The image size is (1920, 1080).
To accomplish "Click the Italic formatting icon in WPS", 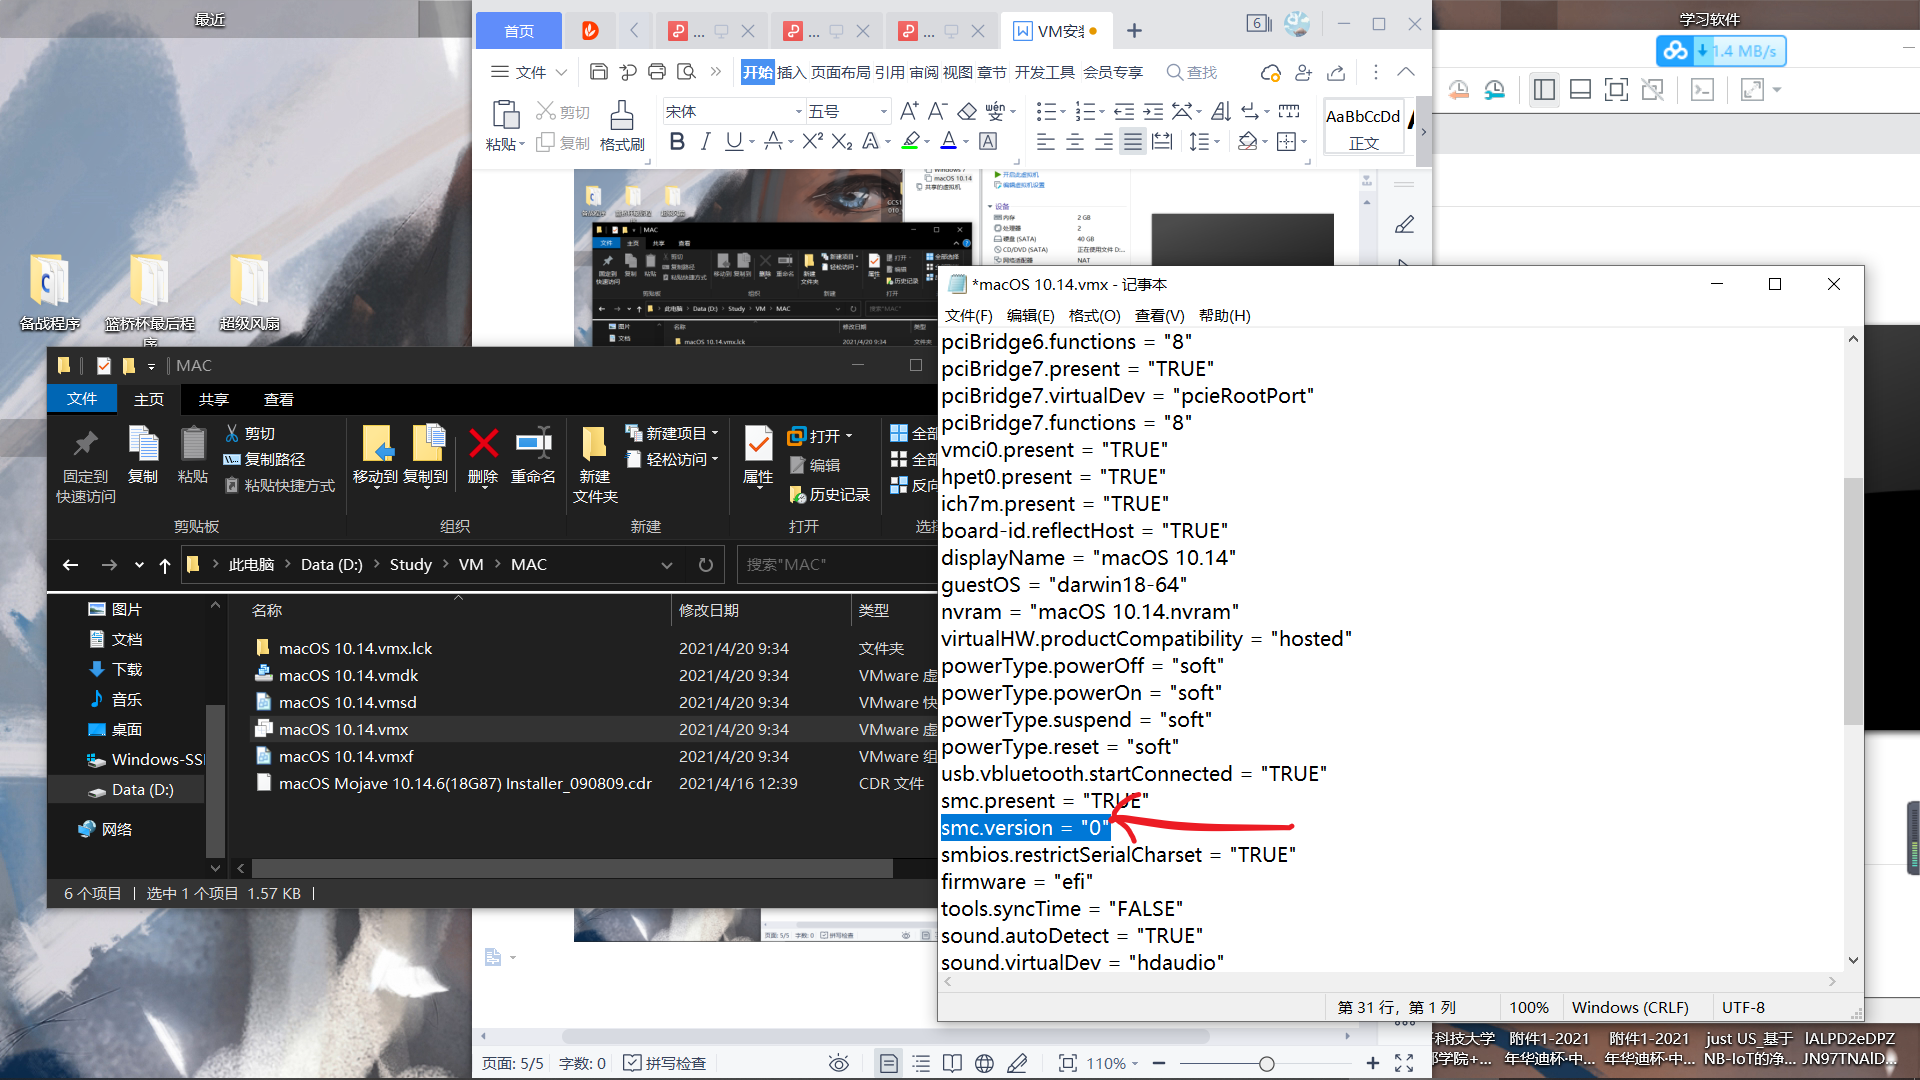I will coord(705,142).
